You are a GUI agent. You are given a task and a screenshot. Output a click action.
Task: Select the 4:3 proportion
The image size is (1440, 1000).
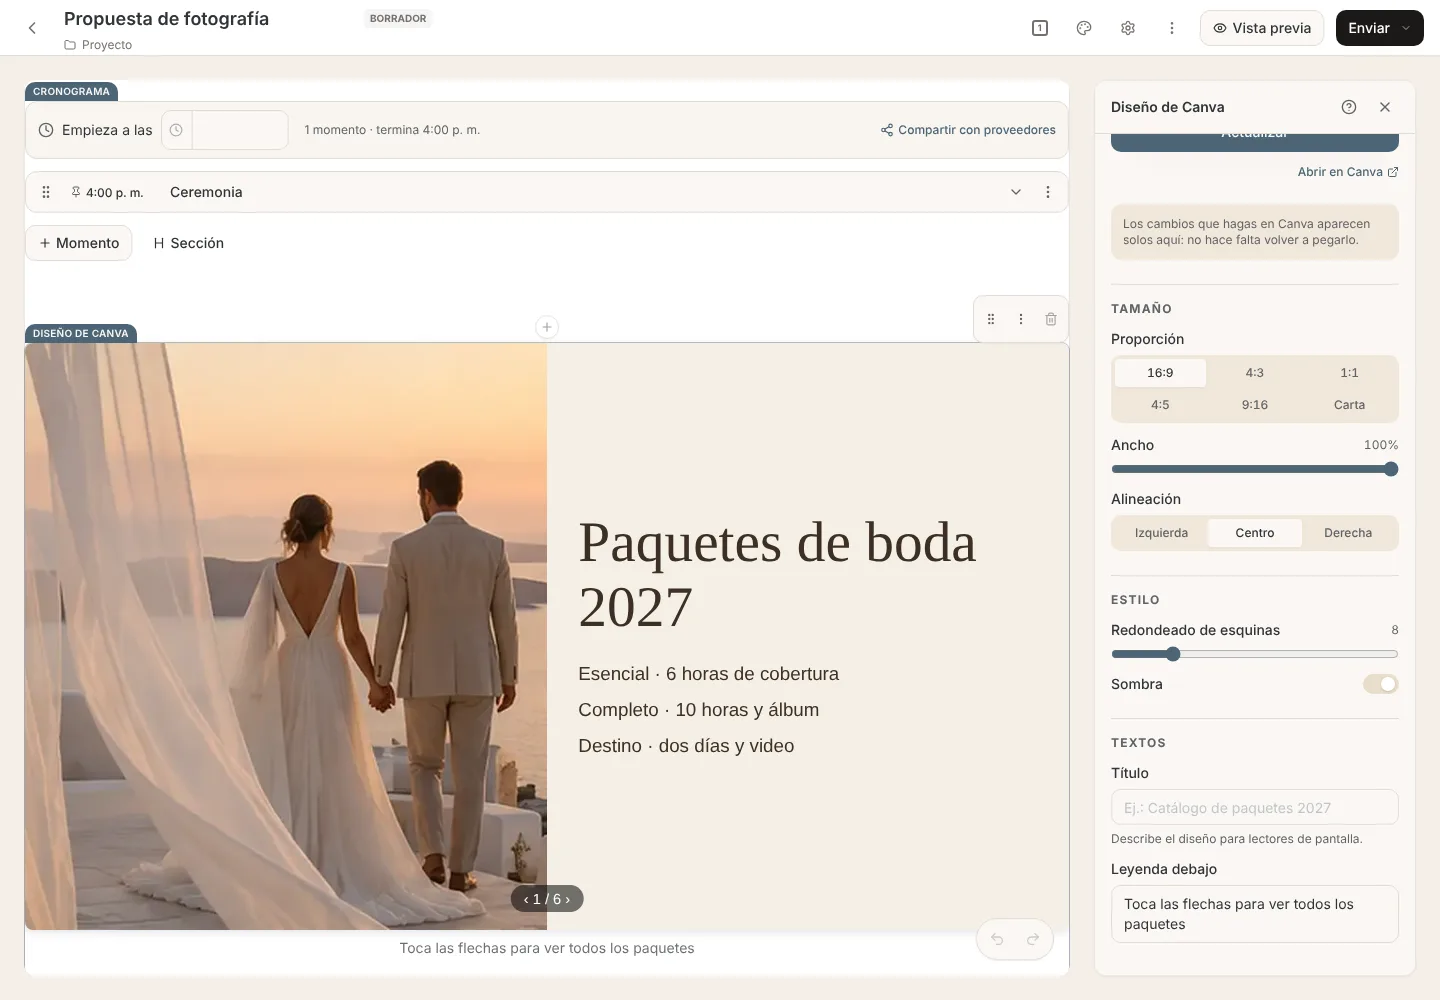click(x=1255, y=373)
